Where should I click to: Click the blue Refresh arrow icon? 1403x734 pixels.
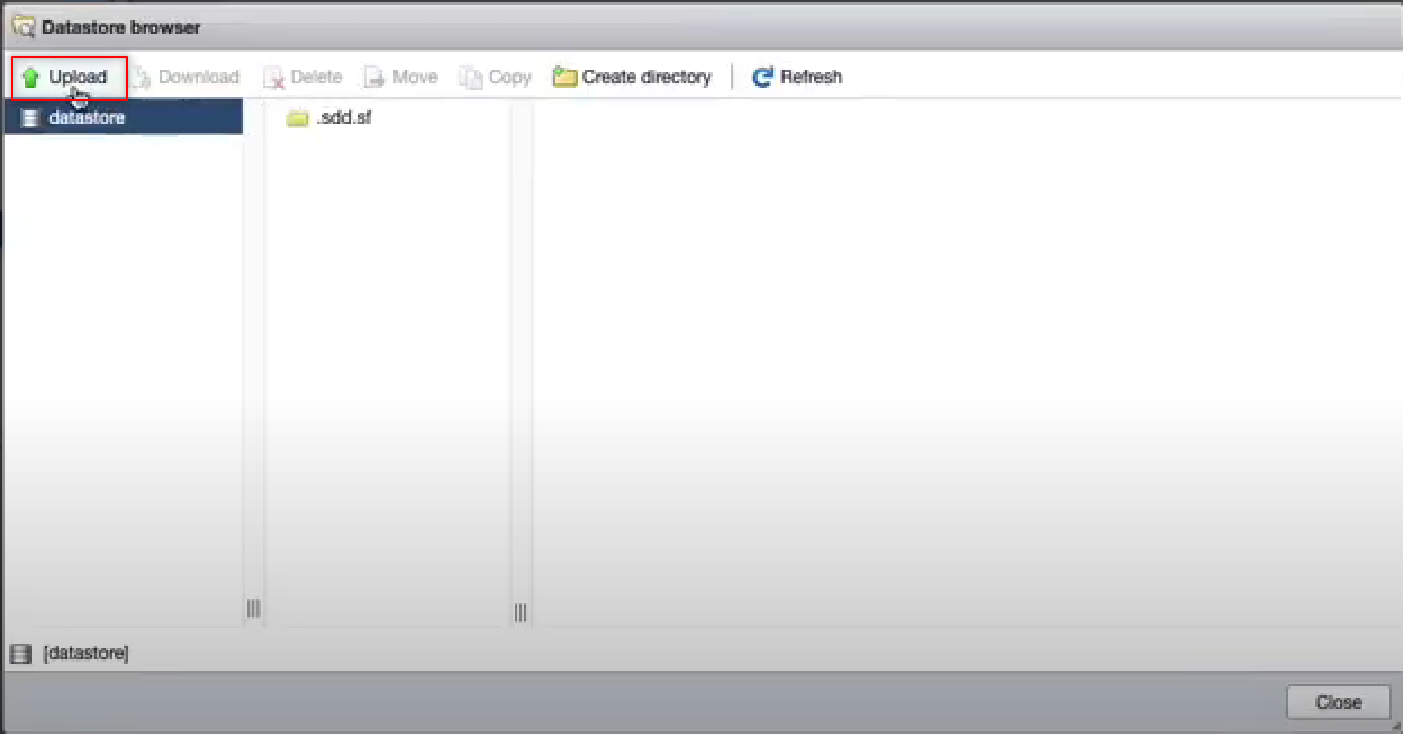(x=763, y=77)
